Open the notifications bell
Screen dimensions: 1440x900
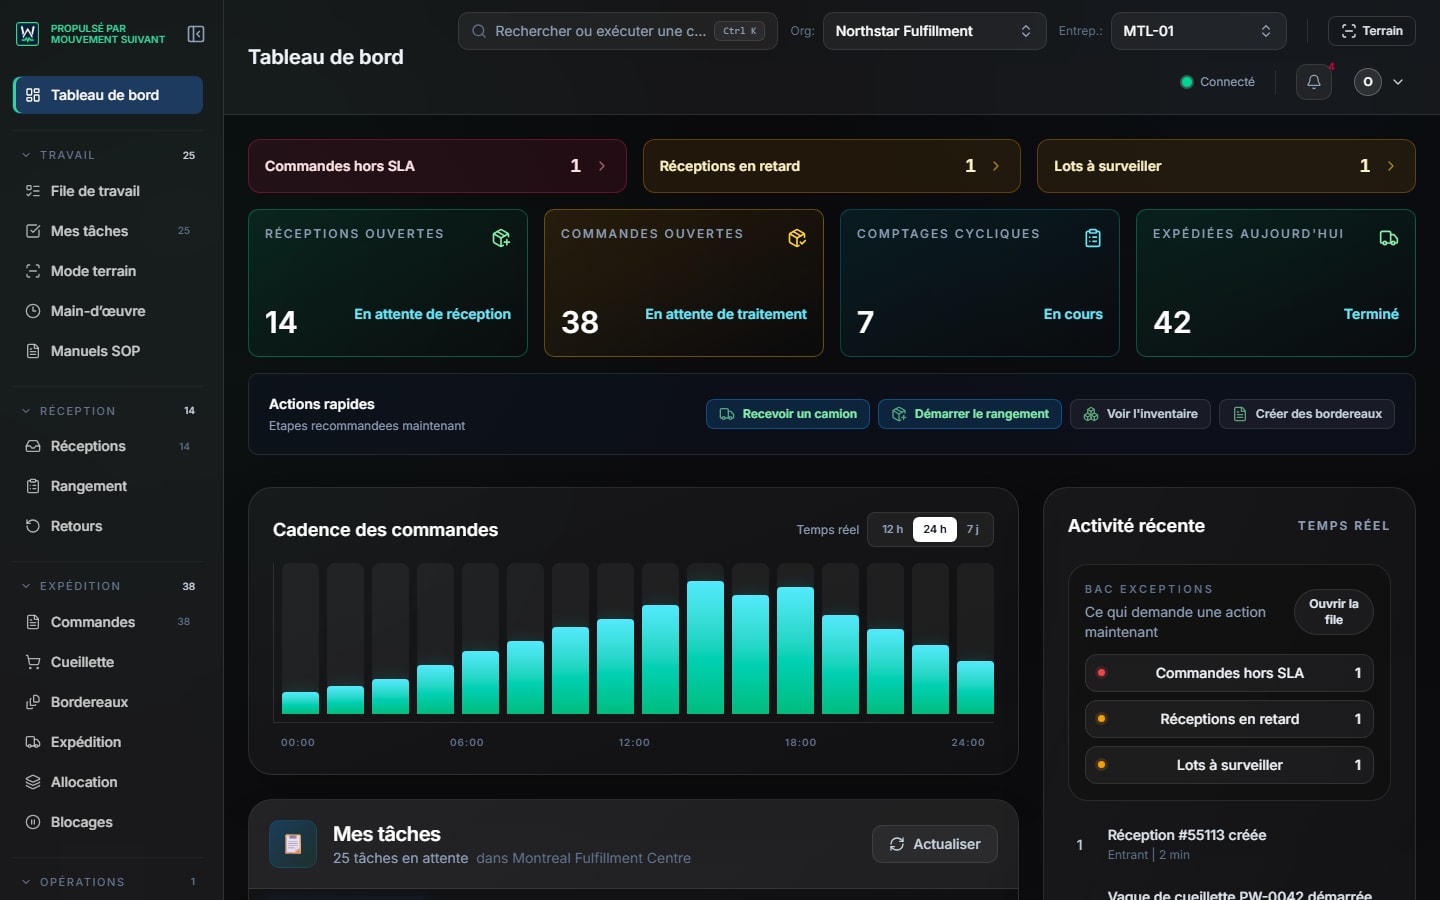point(1314,82)
